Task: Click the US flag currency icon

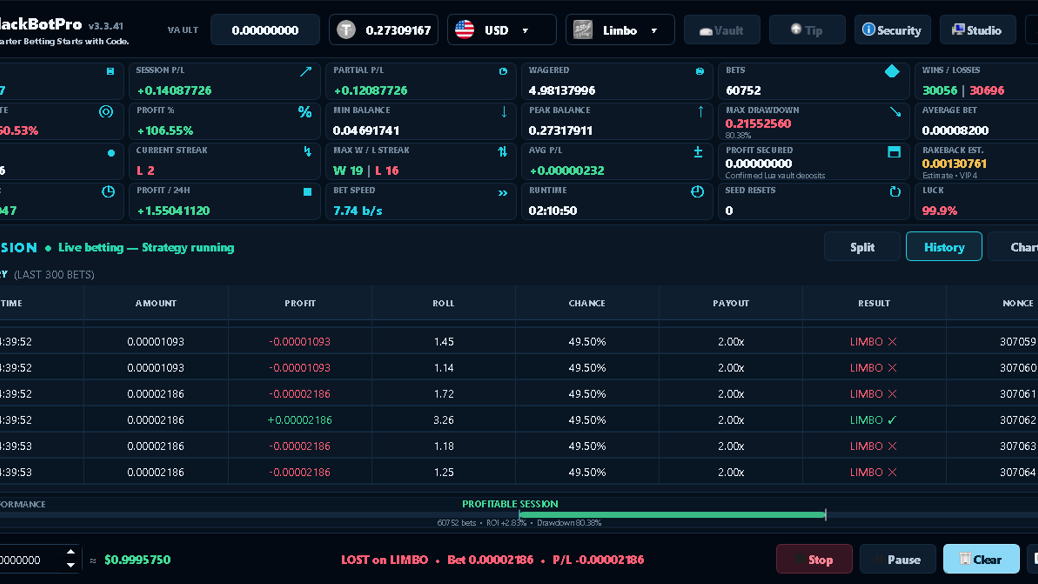Action: pyautogui.click(x=465, y=30)
